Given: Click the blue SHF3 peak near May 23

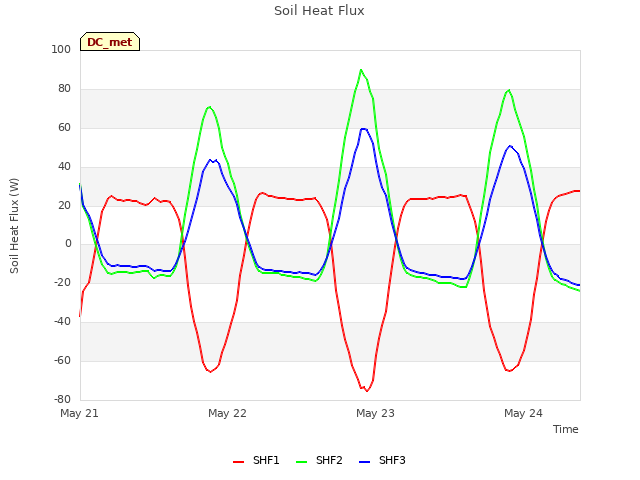Looking at the screenshot, I should pos(363,129).
